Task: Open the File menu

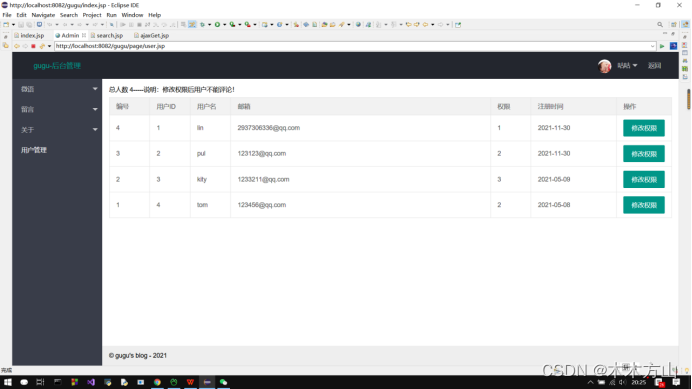Action: pos(7,15)
